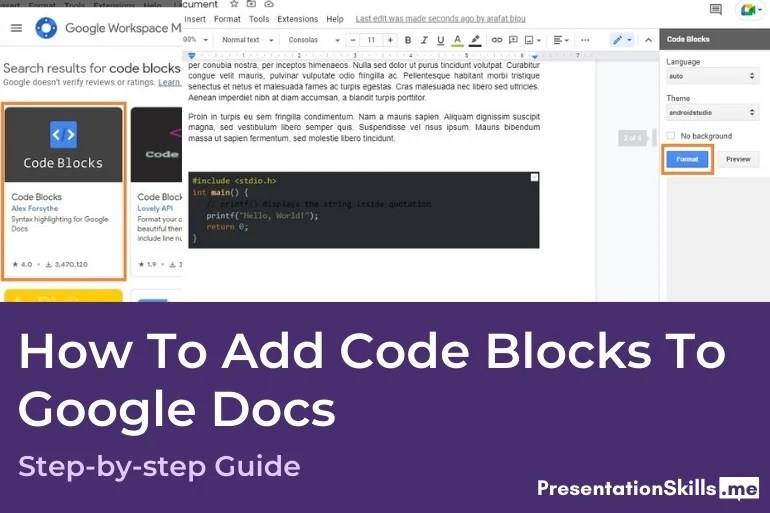Click the #include <stdio.h> code line

(x=234, y=181)
